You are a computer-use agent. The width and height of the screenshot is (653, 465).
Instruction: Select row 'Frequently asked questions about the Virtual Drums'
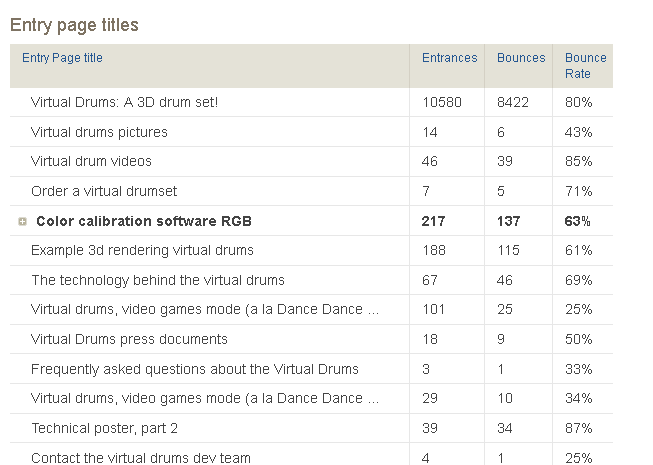click(312, 369)
